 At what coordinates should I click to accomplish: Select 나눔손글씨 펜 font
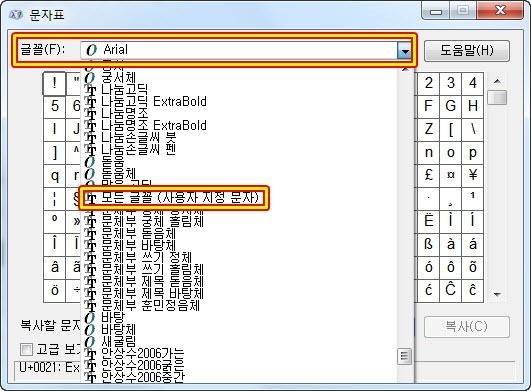pyautogui.click(x=139, y=149)
